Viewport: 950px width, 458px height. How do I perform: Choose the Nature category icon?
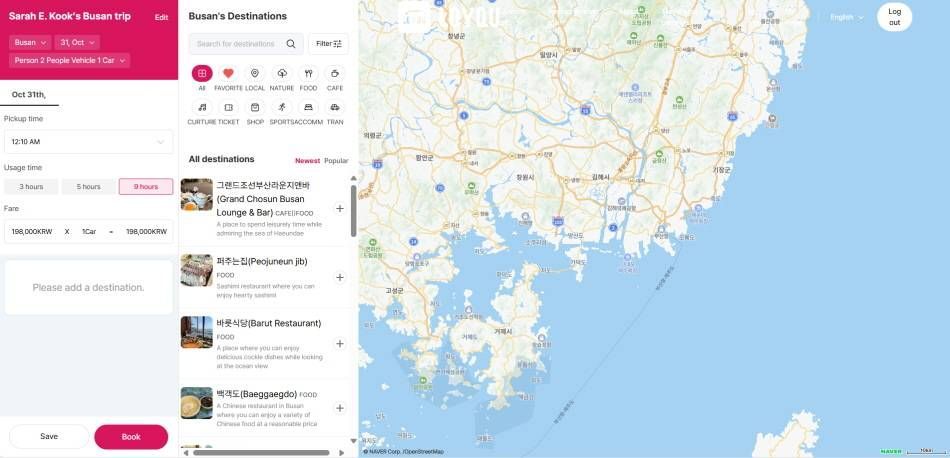(282, 73)
